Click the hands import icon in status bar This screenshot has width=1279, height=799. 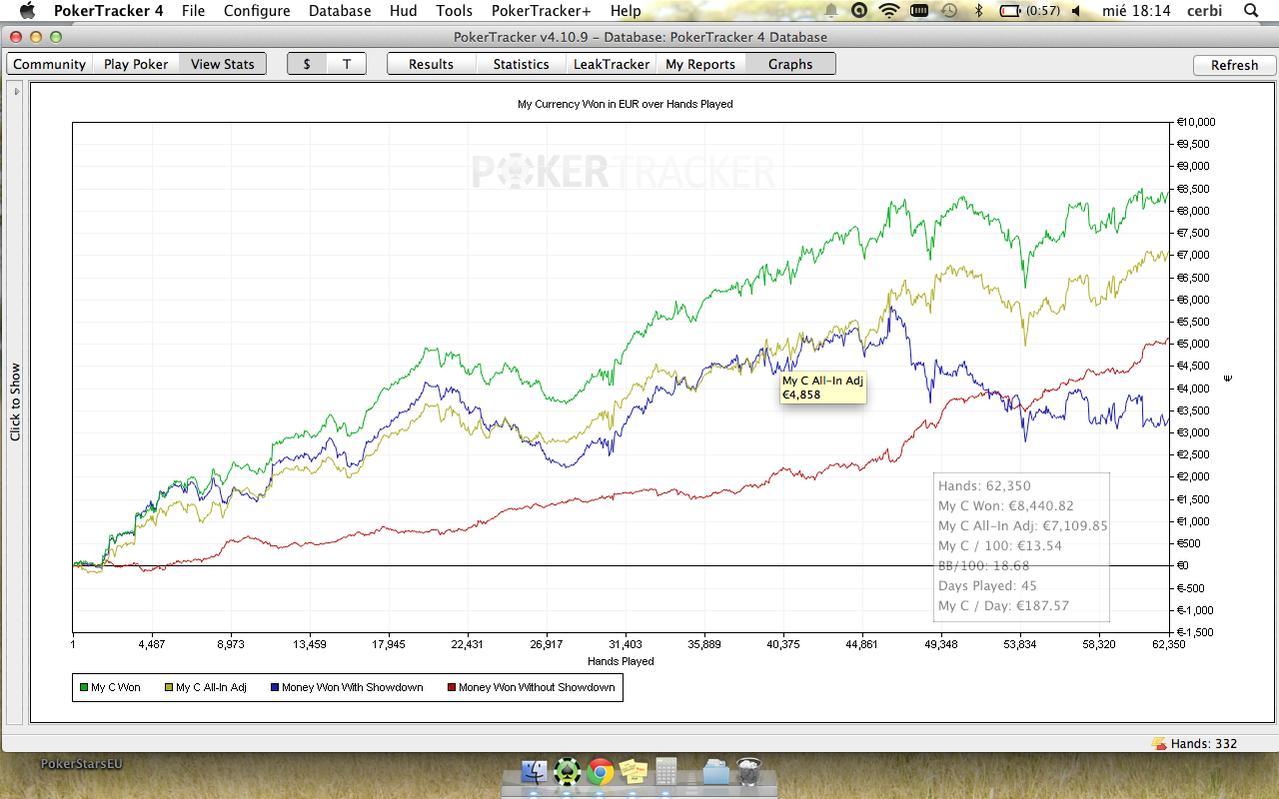(1159, 743)
